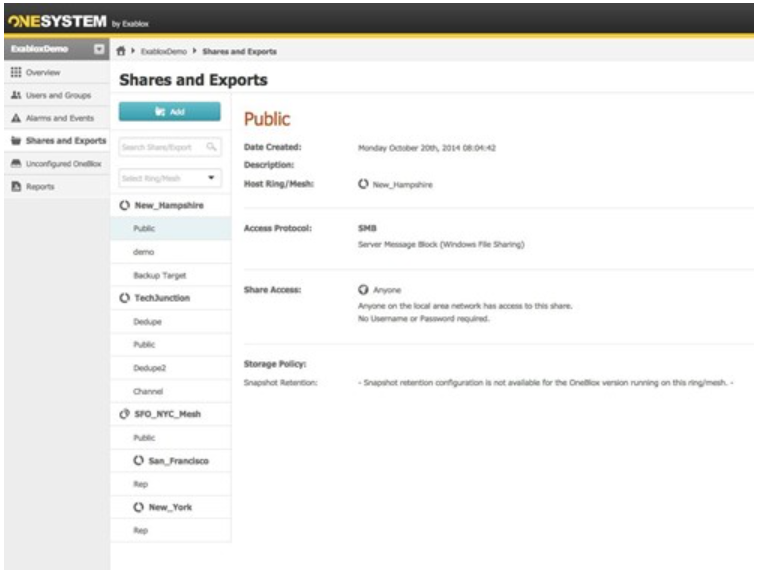The width and height of the screenshot is (759, 579).
Task: Go to the ExabloxDemo breadcrumb link
Action: (x=164, y=51)
